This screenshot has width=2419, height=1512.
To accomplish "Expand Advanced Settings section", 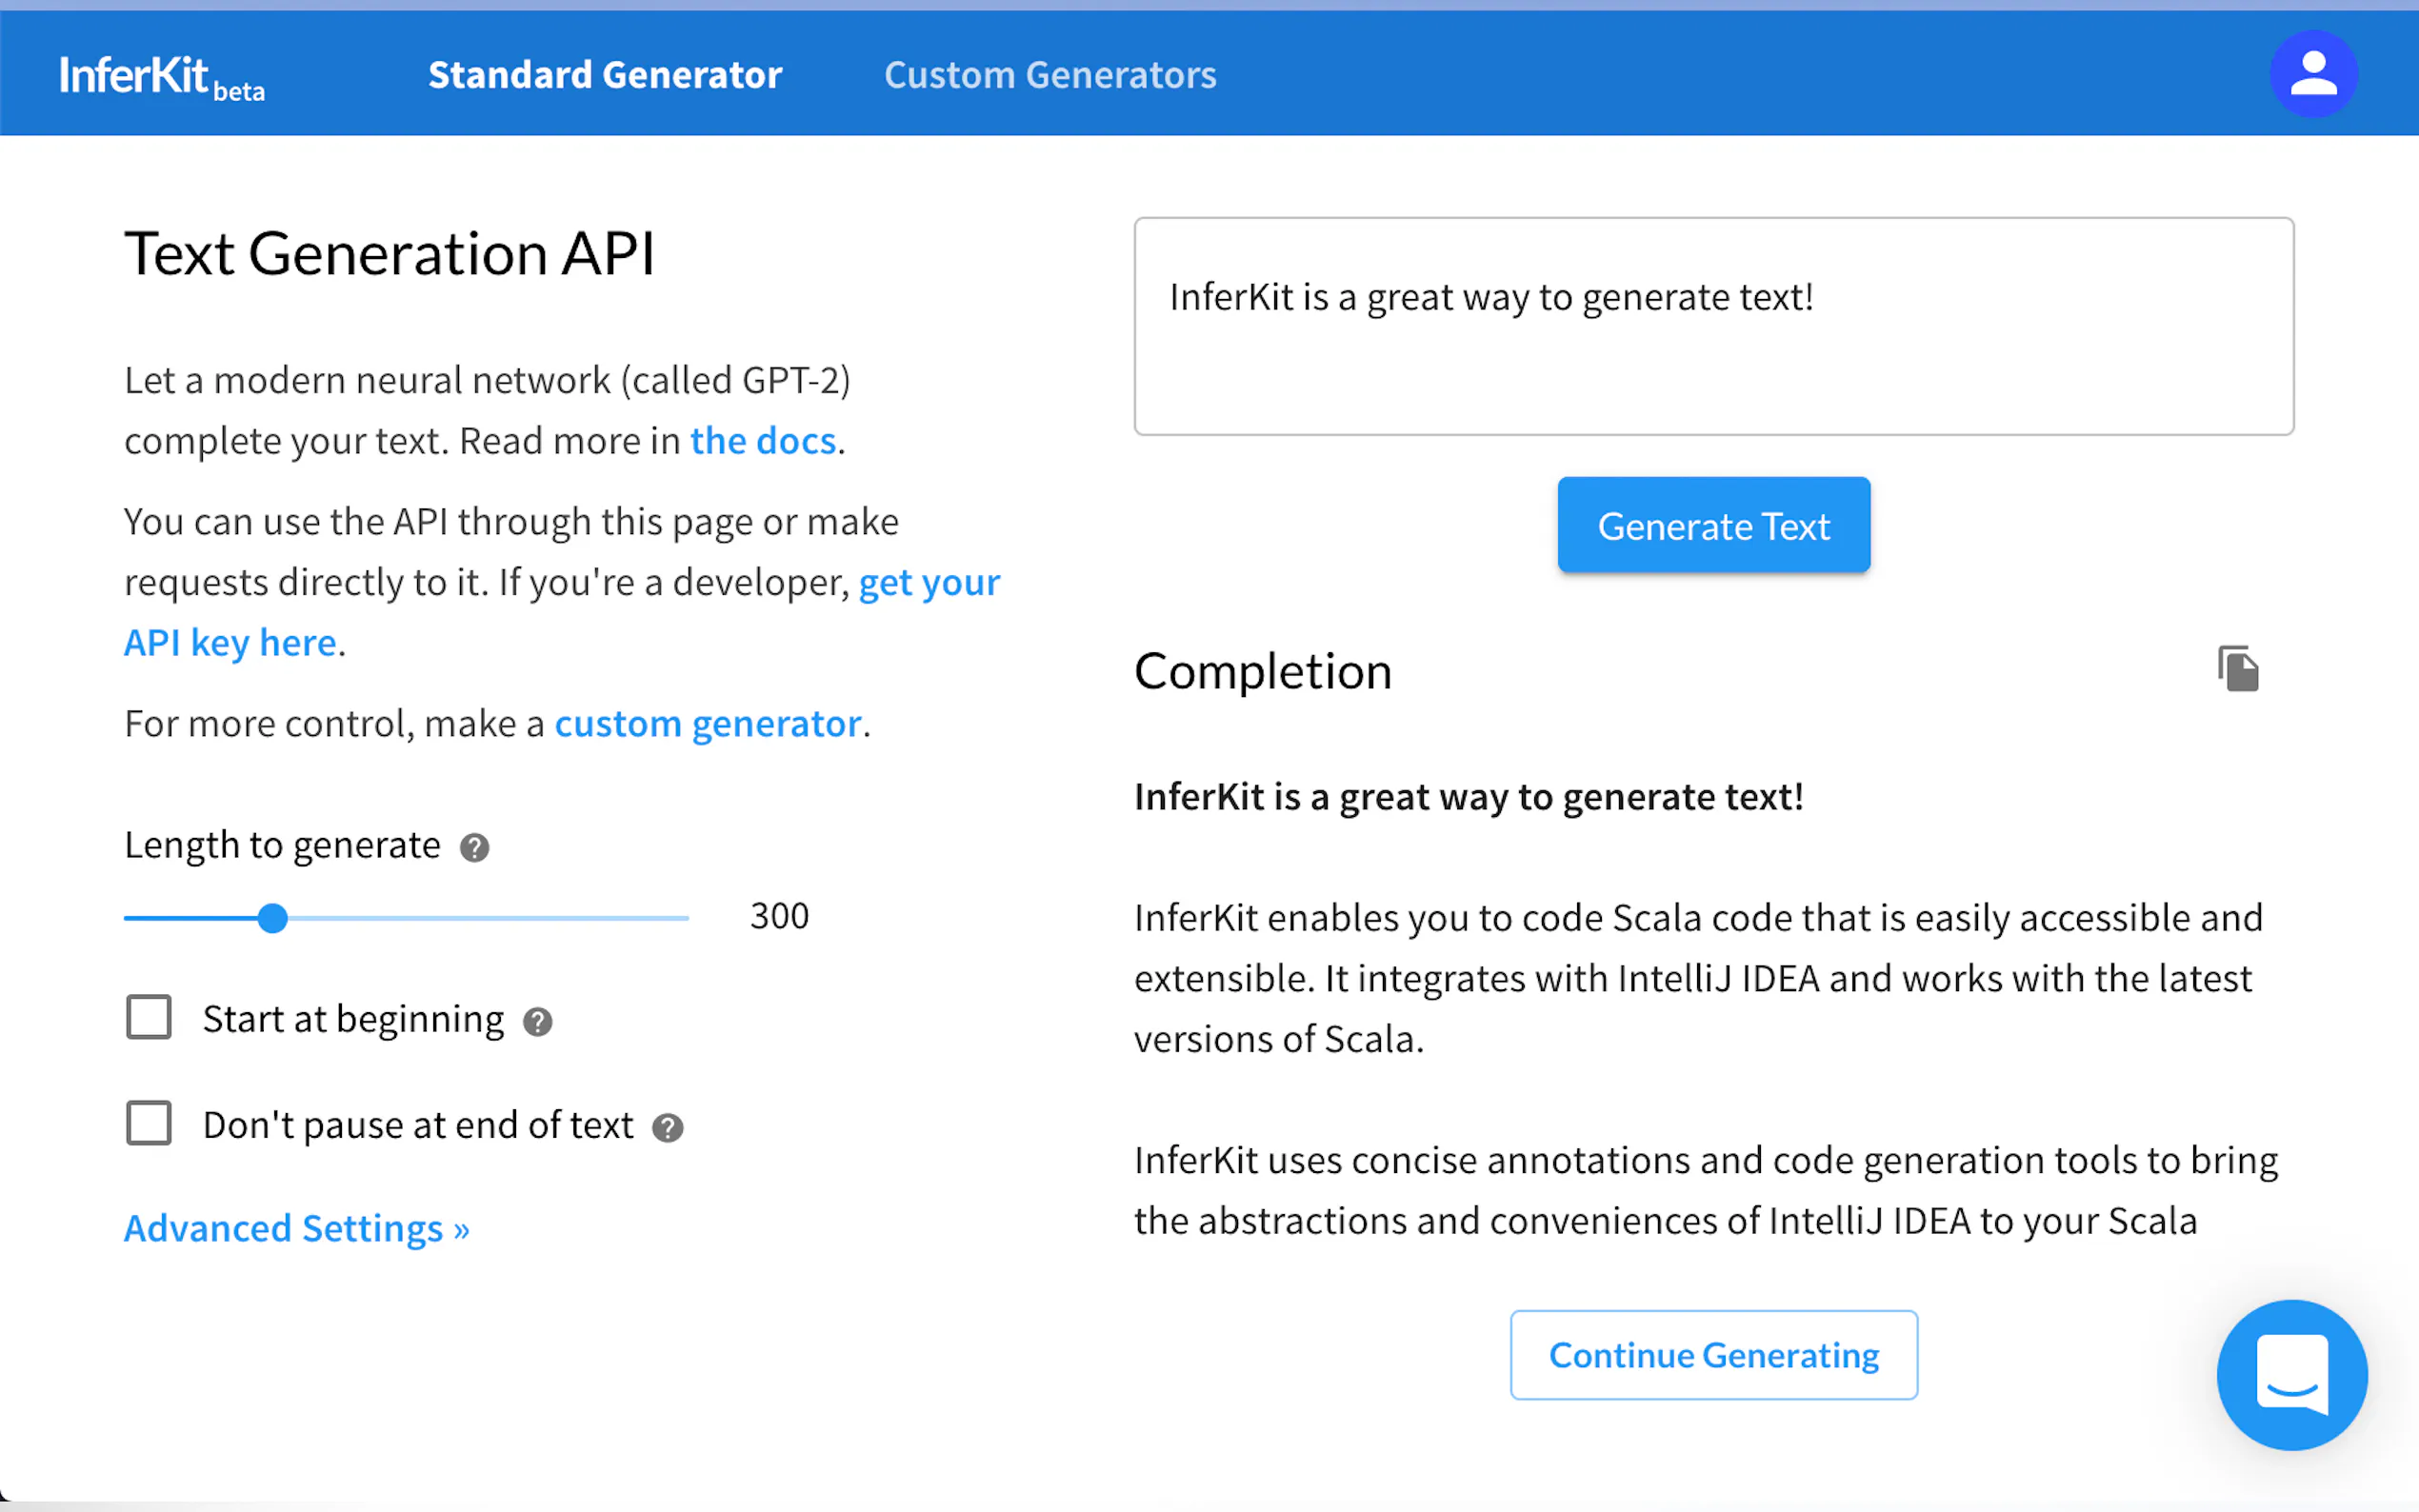I will pos(296,1228).
